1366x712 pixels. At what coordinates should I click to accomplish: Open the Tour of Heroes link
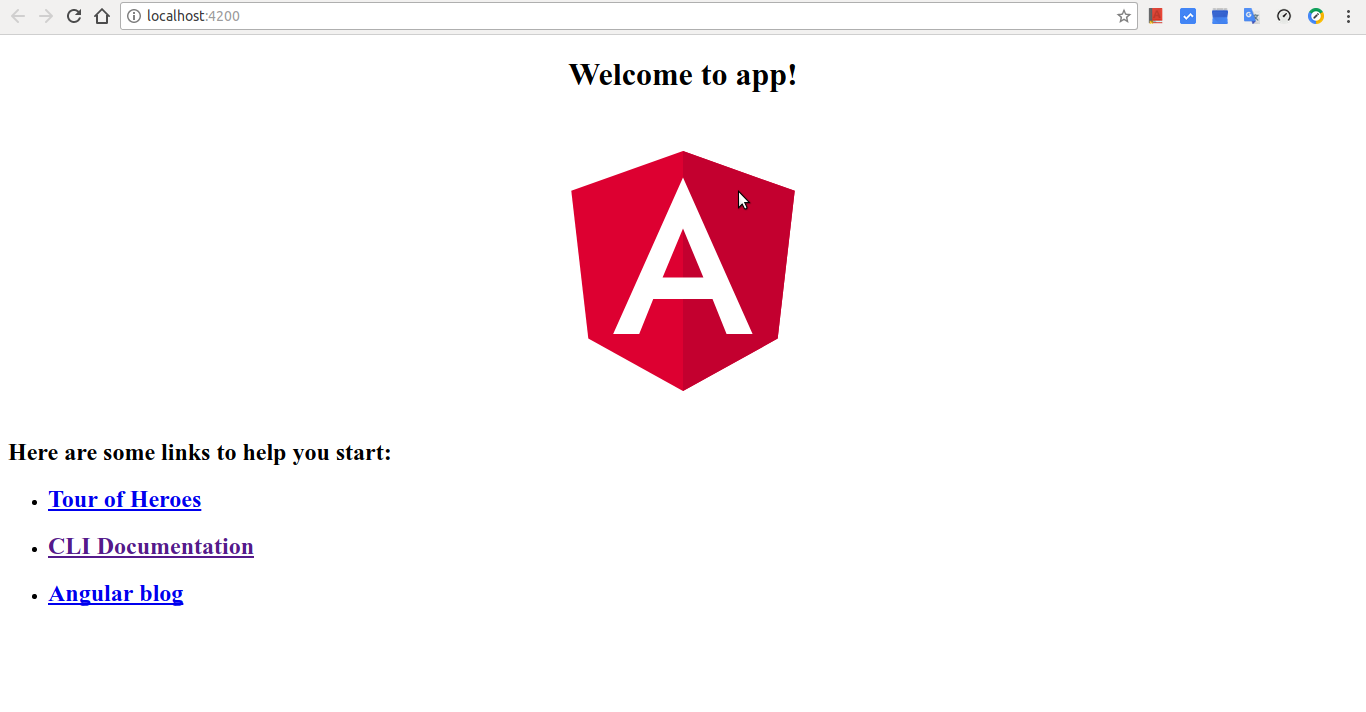[x=125, y=500]
